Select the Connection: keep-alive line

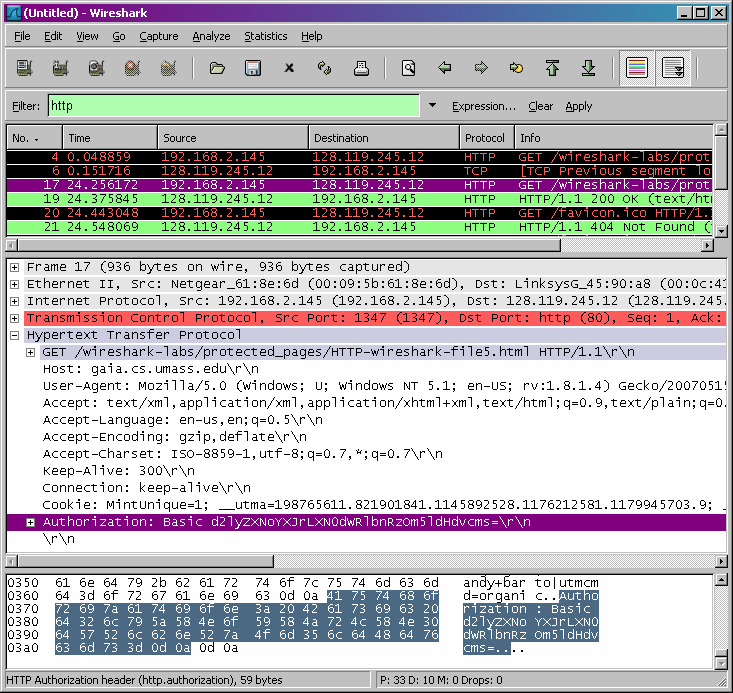pyautogui.click(x=146, y=488)
